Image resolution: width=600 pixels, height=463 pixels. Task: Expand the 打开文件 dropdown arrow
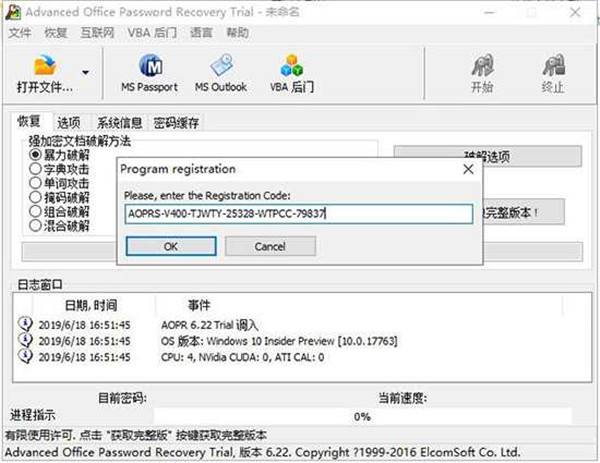point(85,72)
